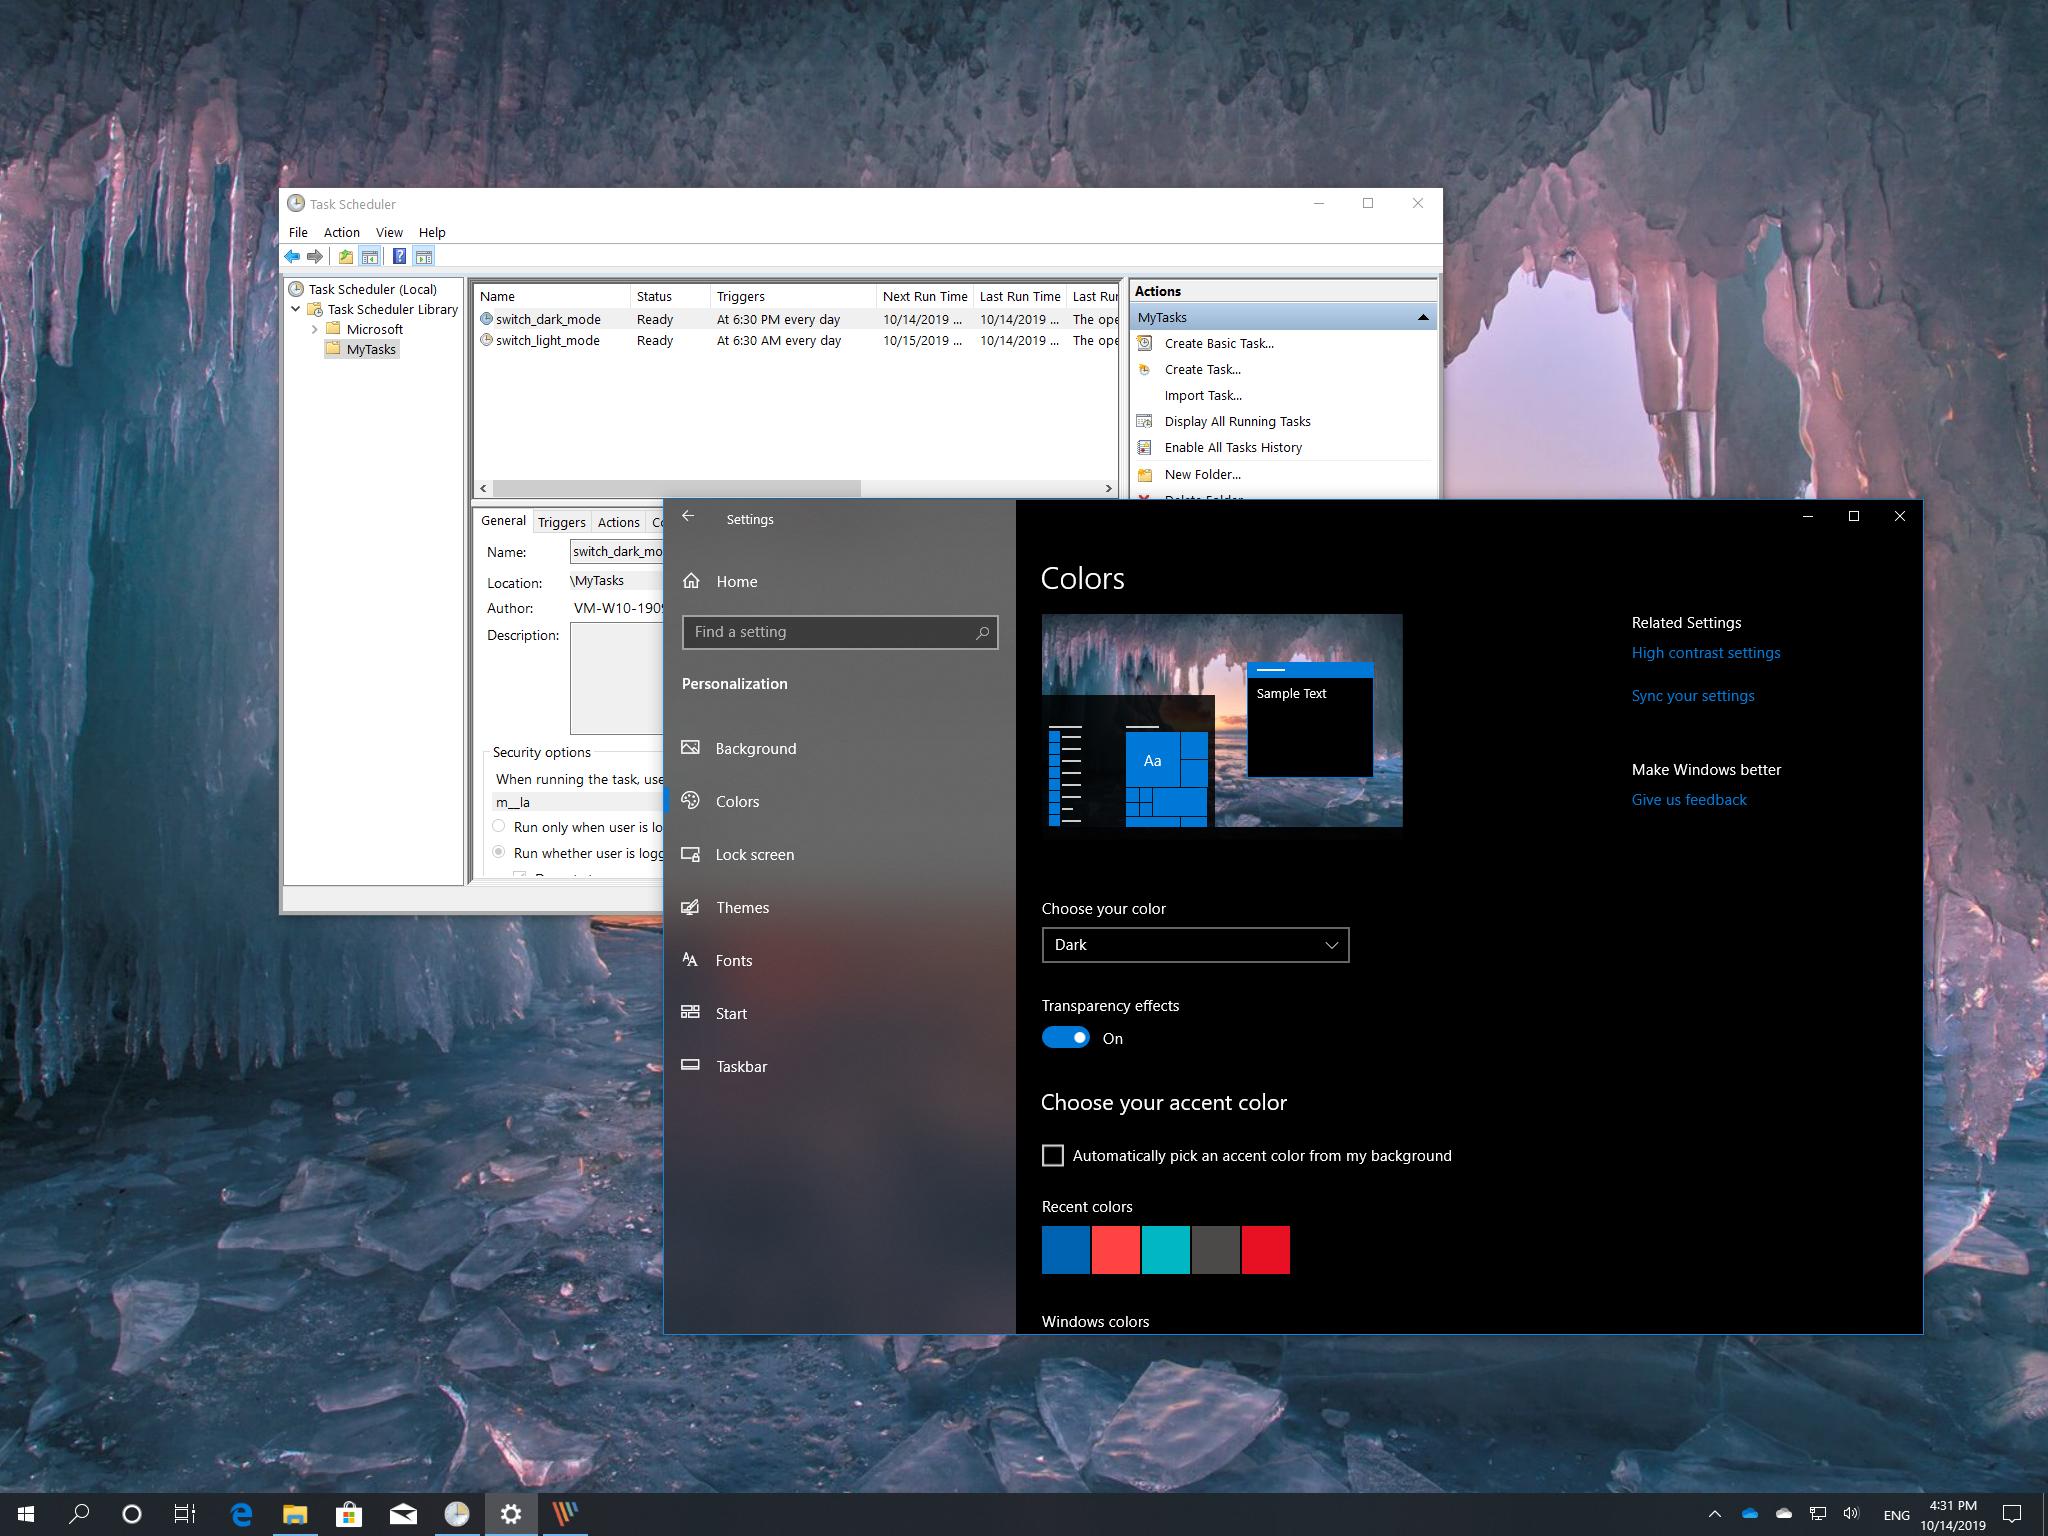Pick the coral recent color swatch
Image resolution: width=2048 pixels, height=1536 pixels.
[1116, 1250]
